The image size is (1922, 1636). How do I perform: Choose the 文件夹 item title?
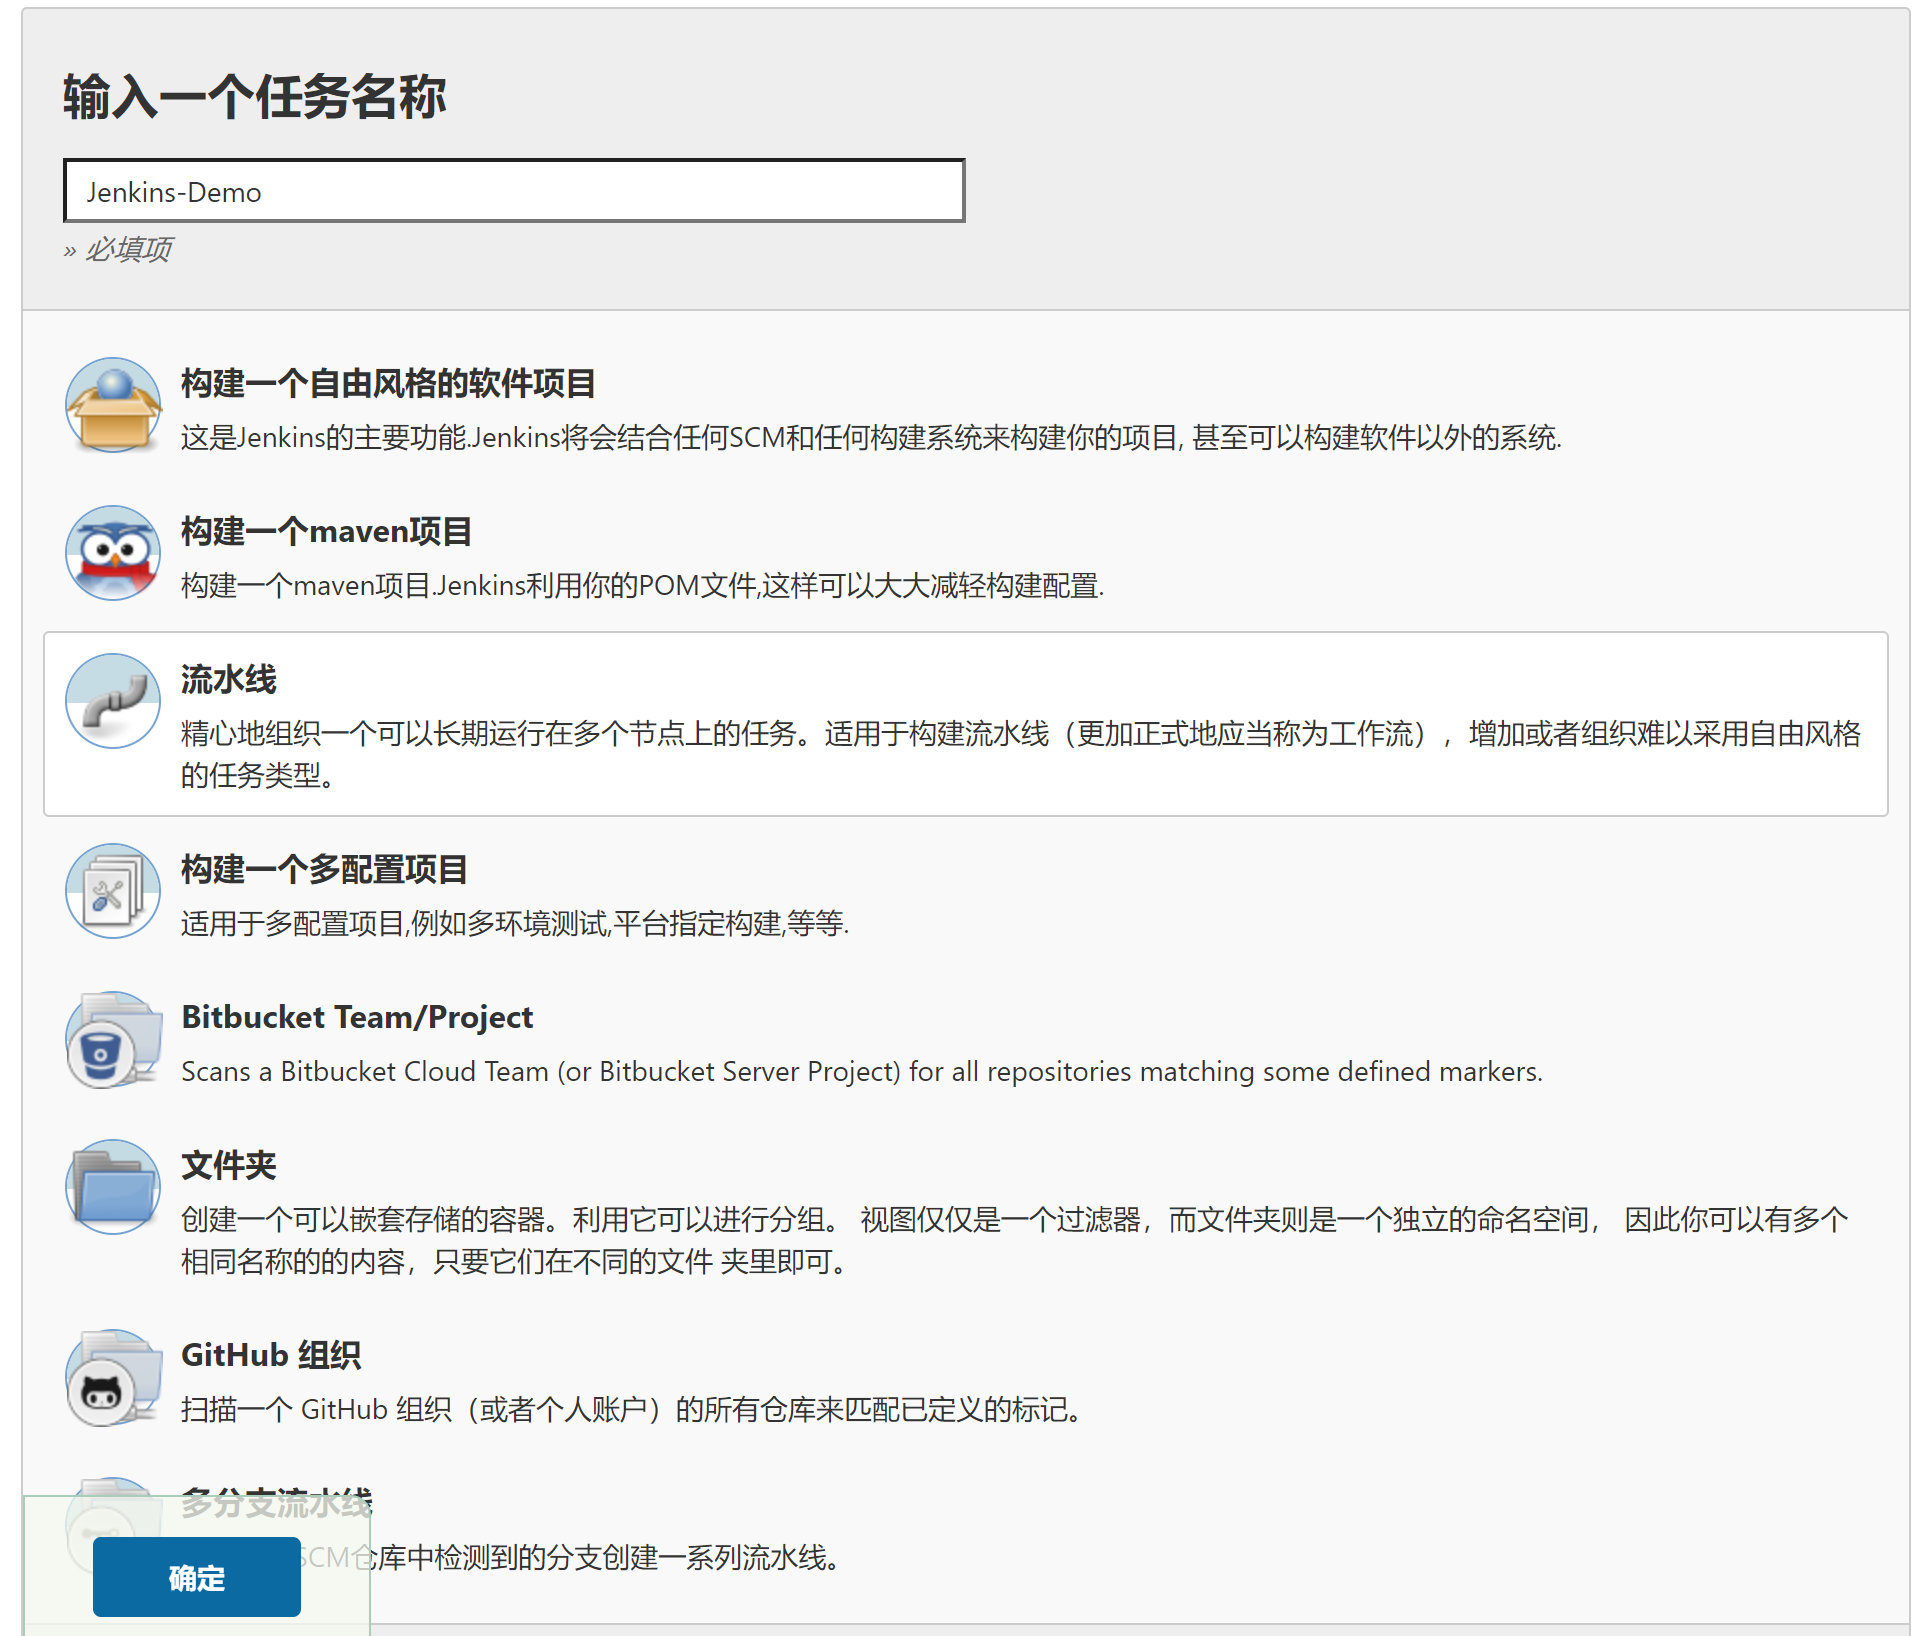229,1166
